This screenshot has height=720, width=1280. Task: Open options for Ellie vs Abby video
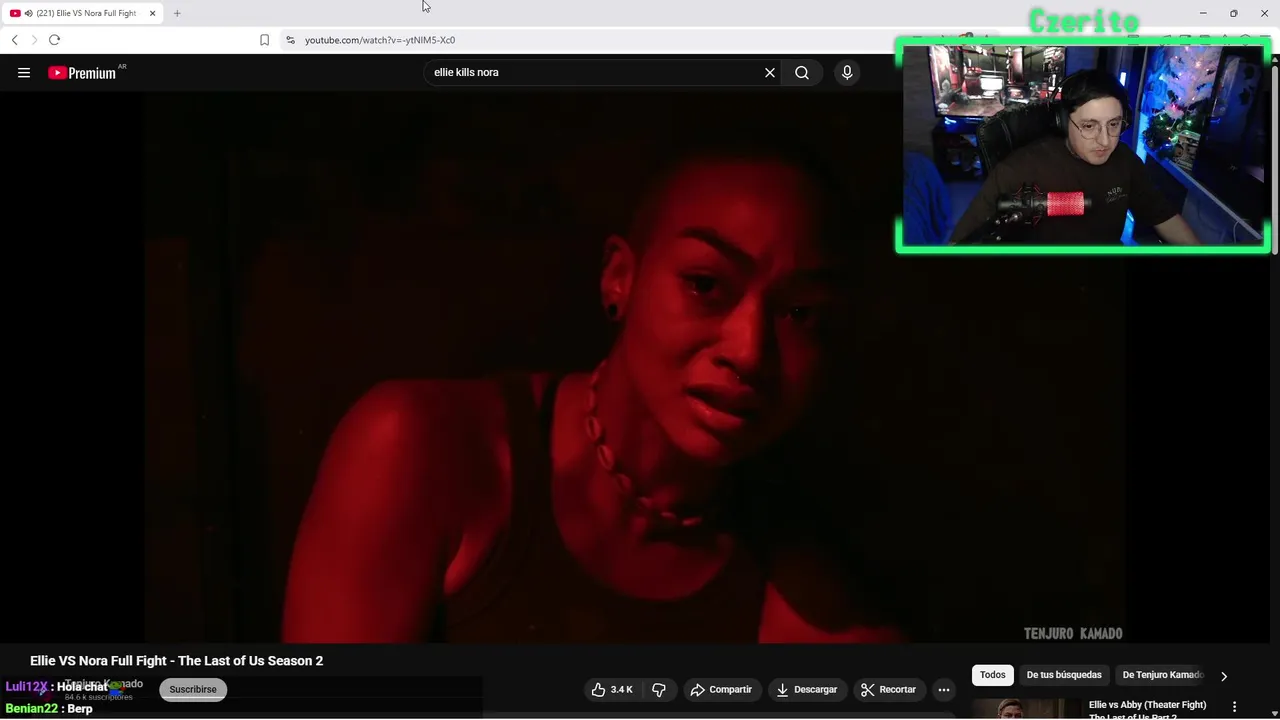(x=1234, y=707)
